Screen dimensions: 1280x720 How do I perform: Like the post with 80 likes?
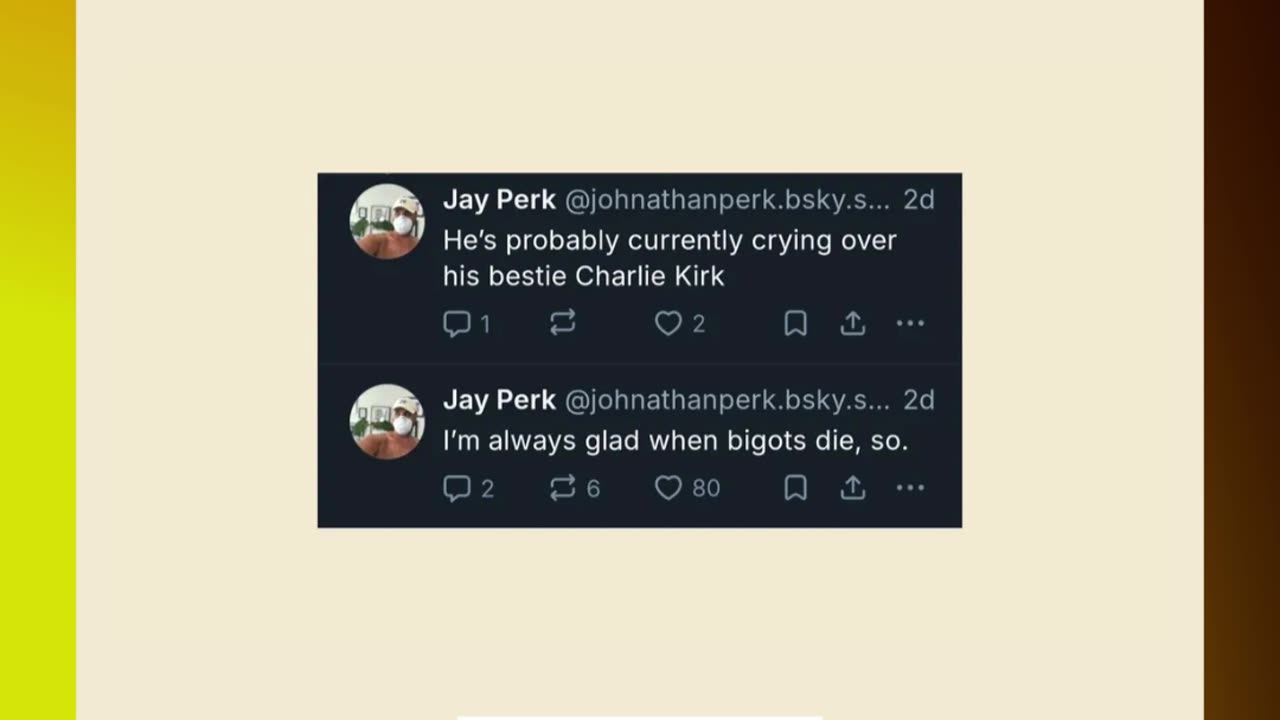point(668,488)
